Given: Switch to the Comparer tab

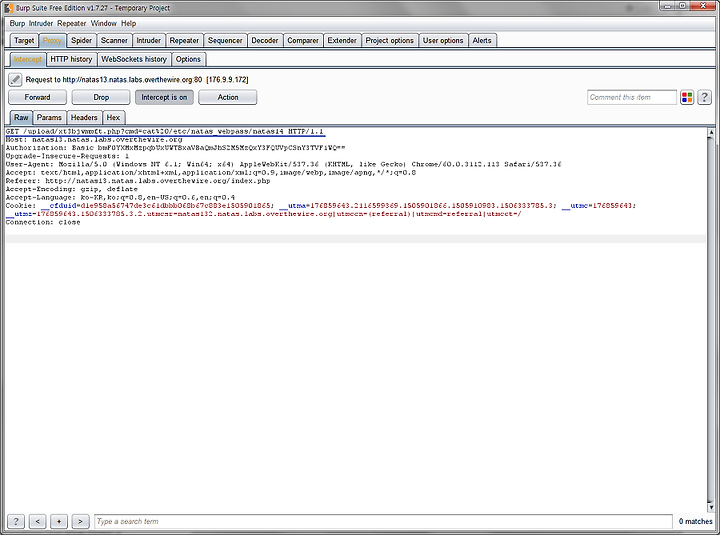Looking at the screenshot, I should 303,40.
